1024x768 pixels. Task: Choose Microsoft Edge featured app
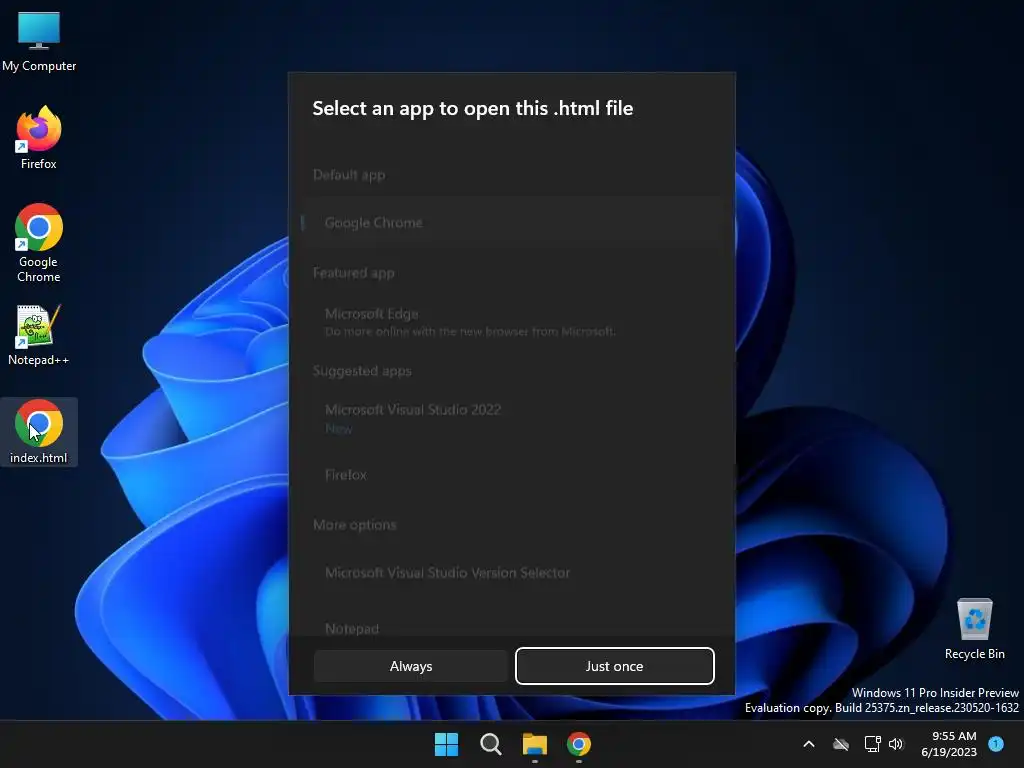(x=513, y=322)
